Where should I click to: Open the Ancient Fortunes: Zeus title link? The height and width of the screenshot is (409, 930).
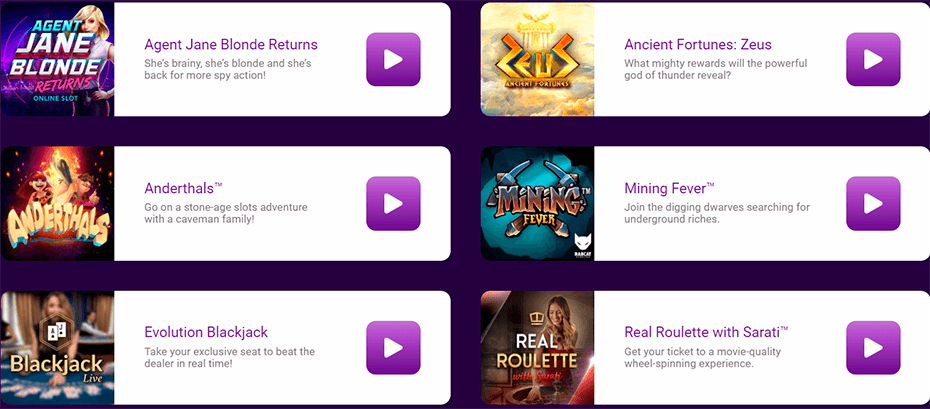click(698, 44)
